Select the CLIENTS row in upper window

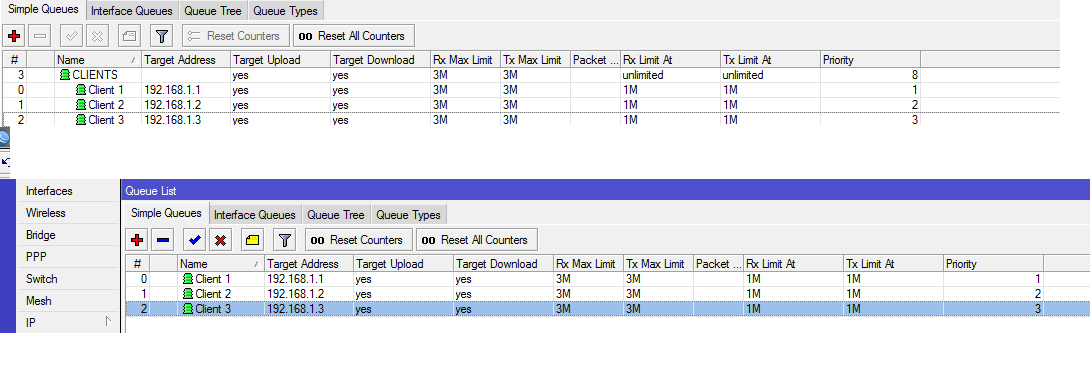(x=531, y=75)
